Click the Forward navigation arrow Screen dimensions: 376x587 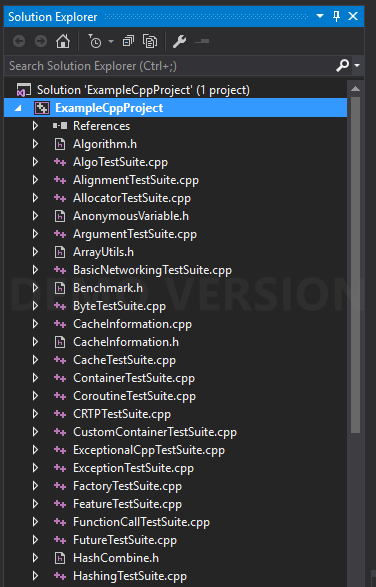(41, 41)
